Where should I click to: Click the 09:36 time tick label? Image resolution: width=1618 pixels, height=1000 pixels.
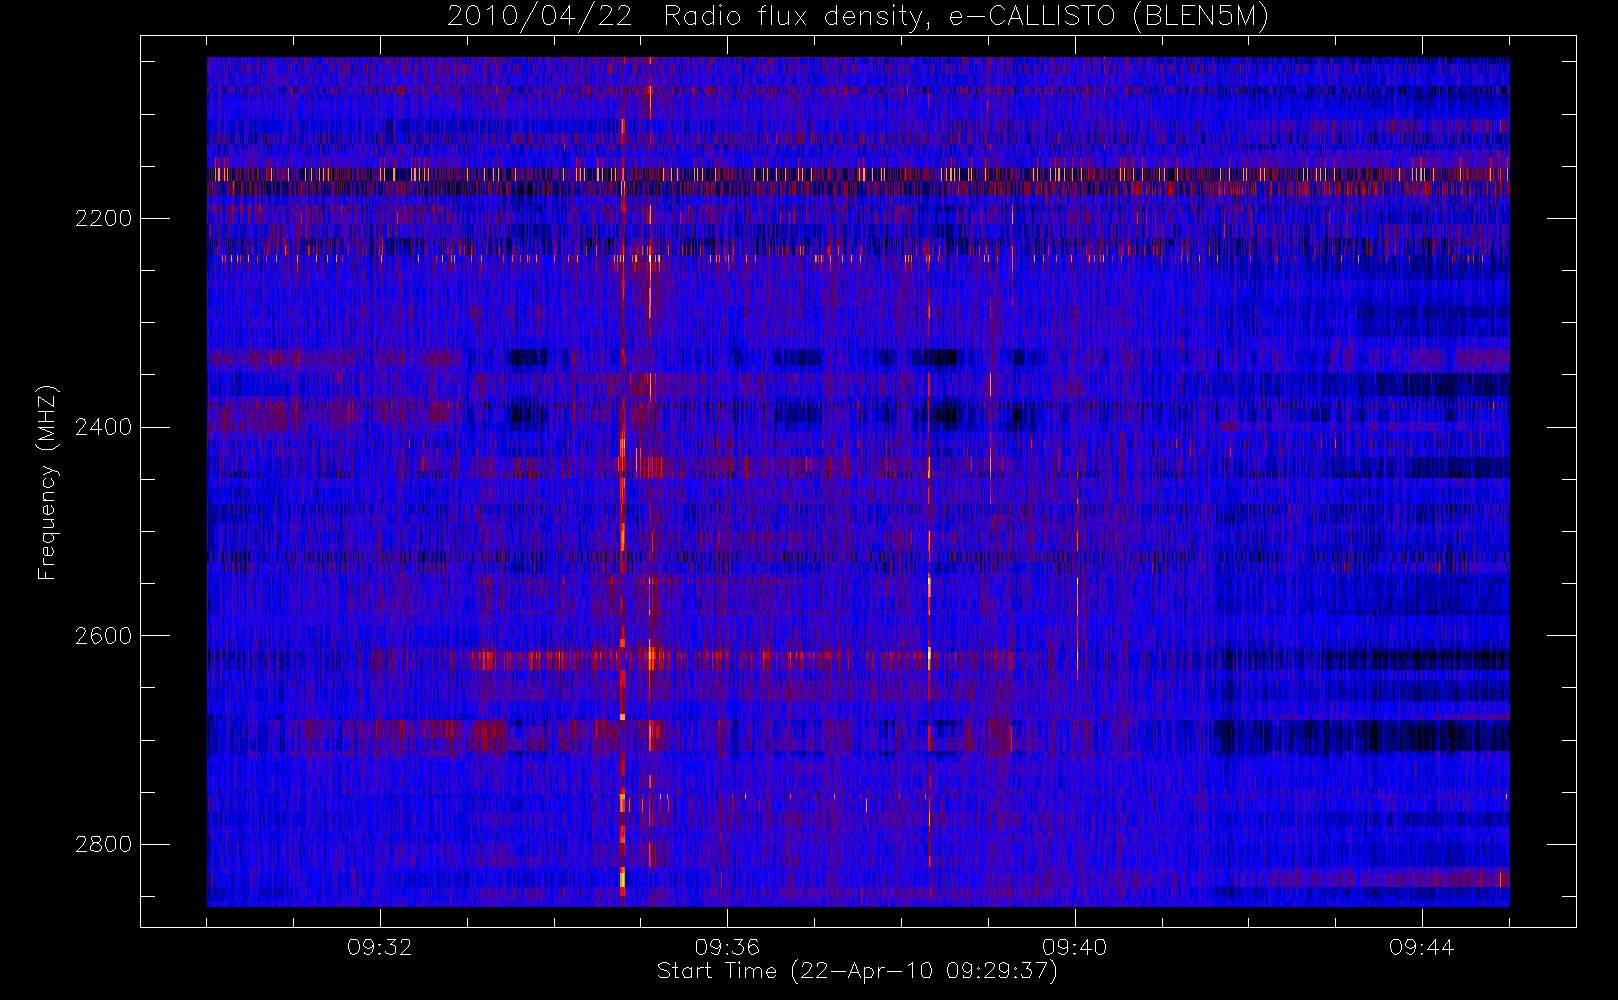click(x=727, y=947)
